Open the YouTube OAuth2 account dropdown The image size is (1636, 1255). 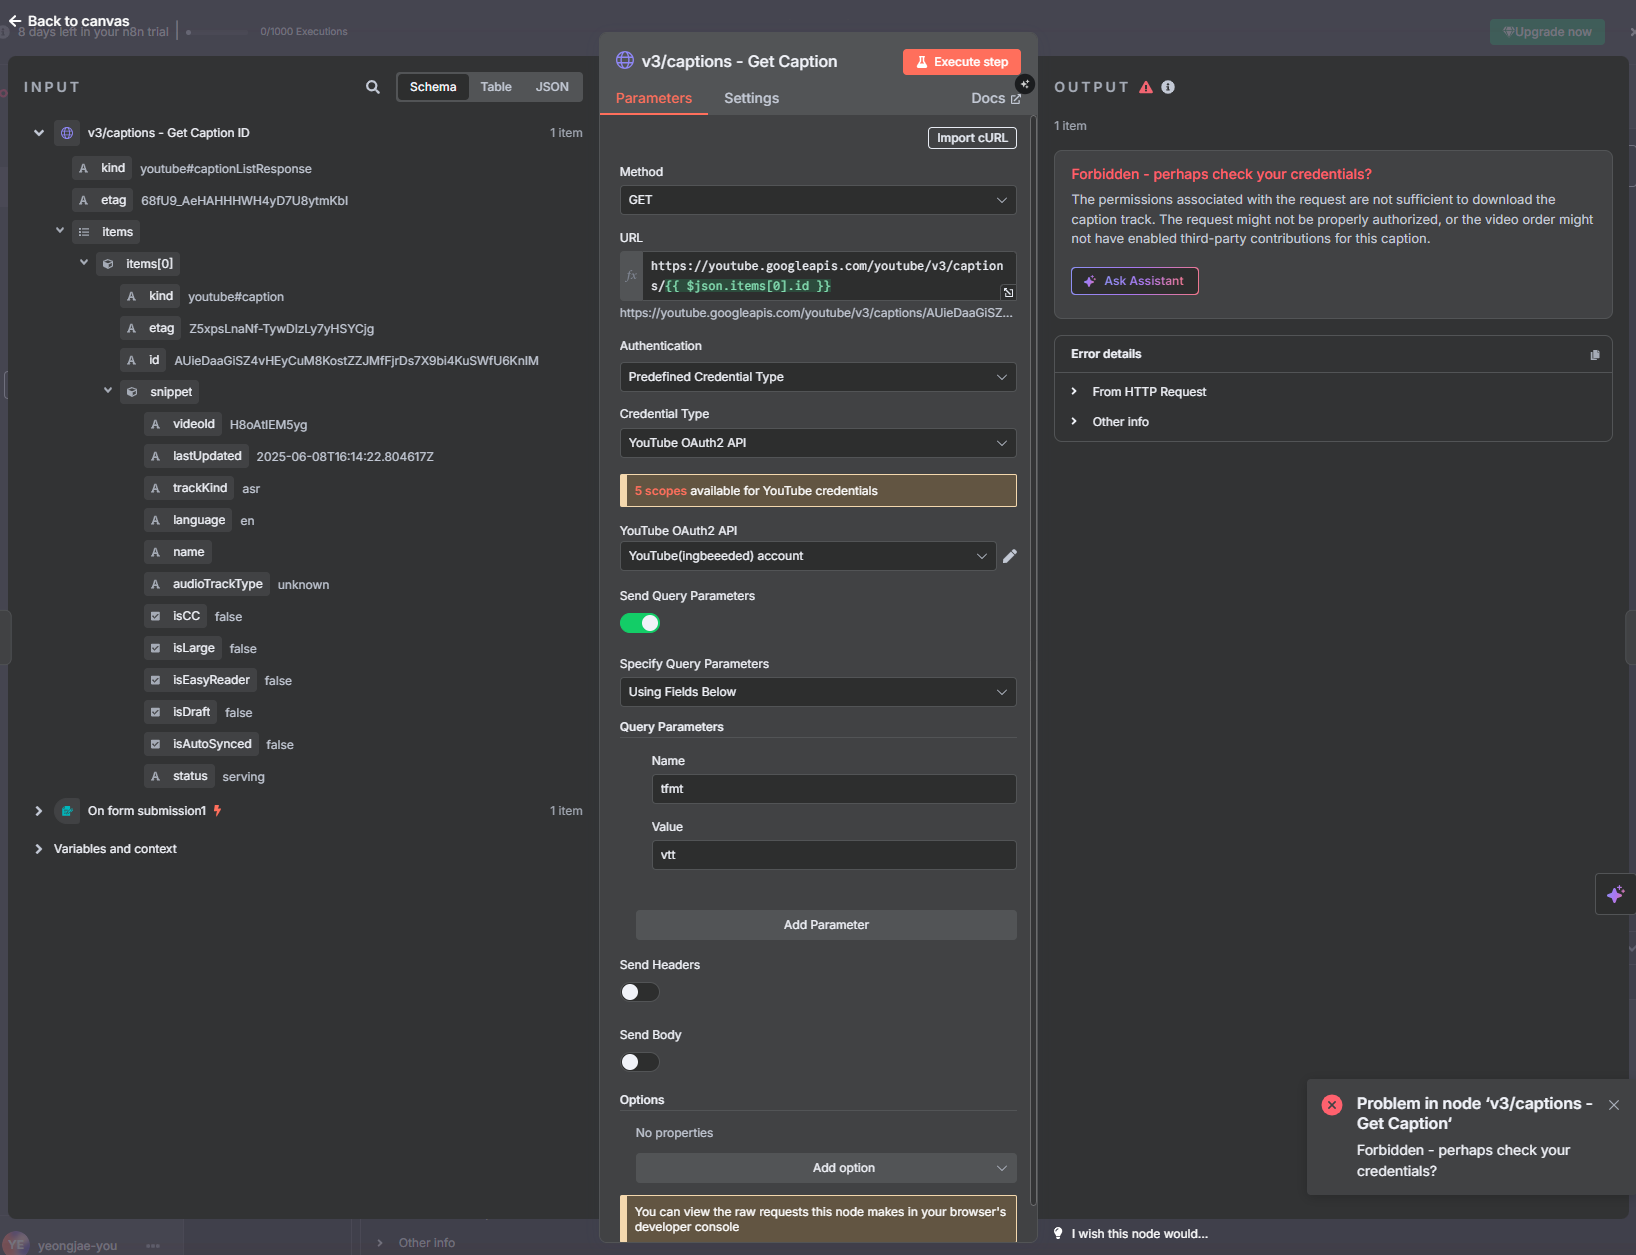[x=808, y=556]
